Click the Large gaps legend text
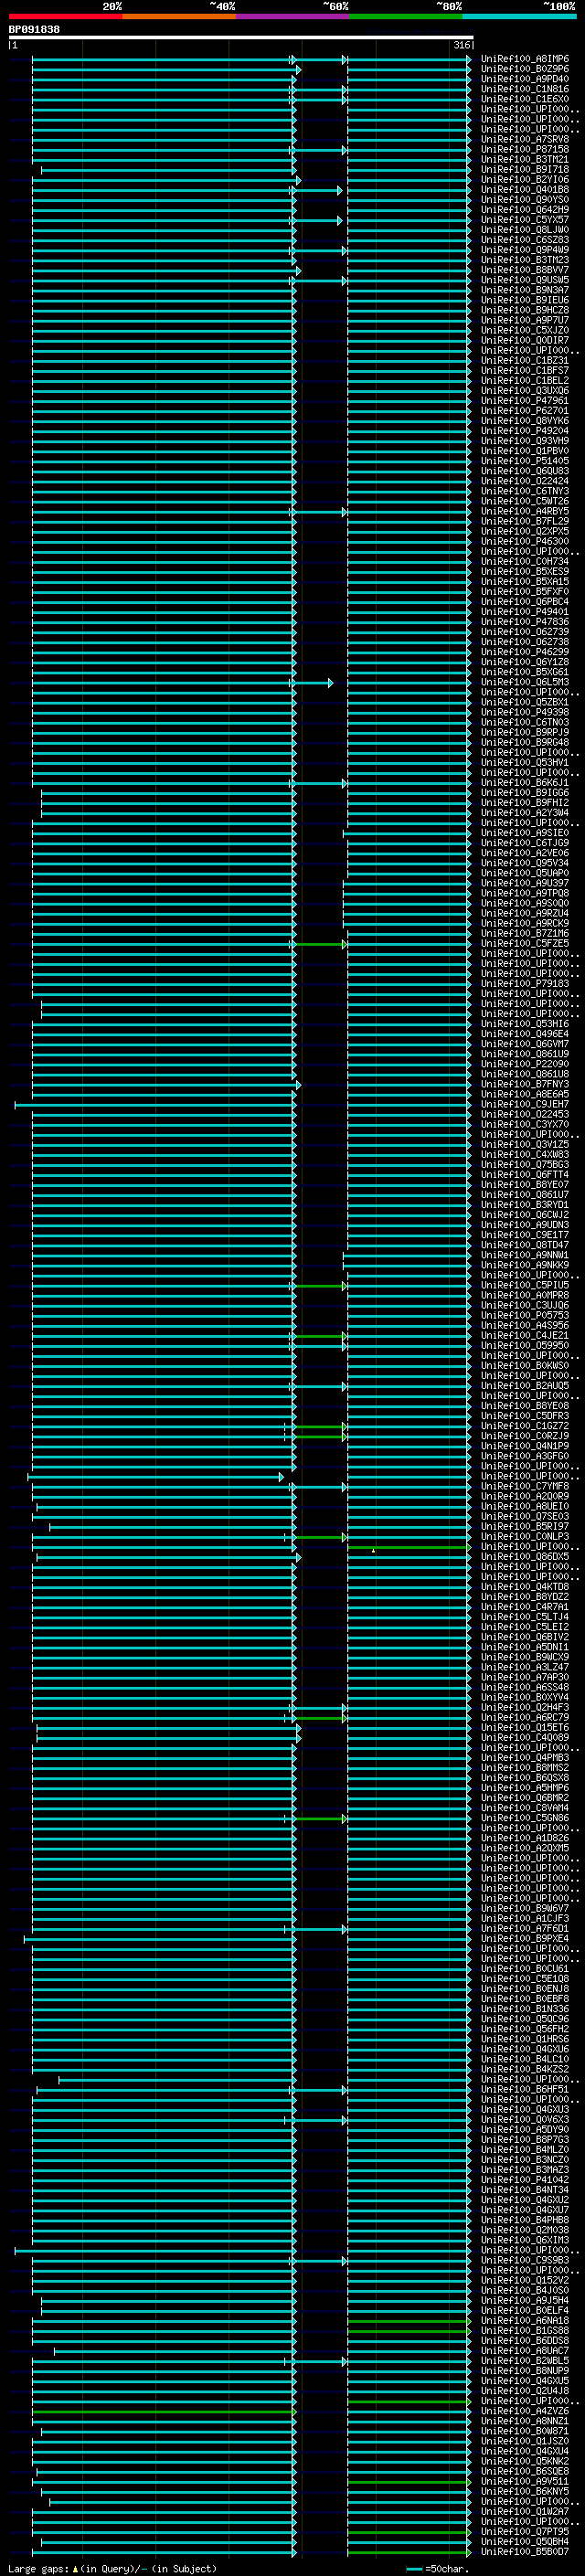The width and height of the screenshot is (585, 2576). pyautogui.click(x=112, y=2568)
